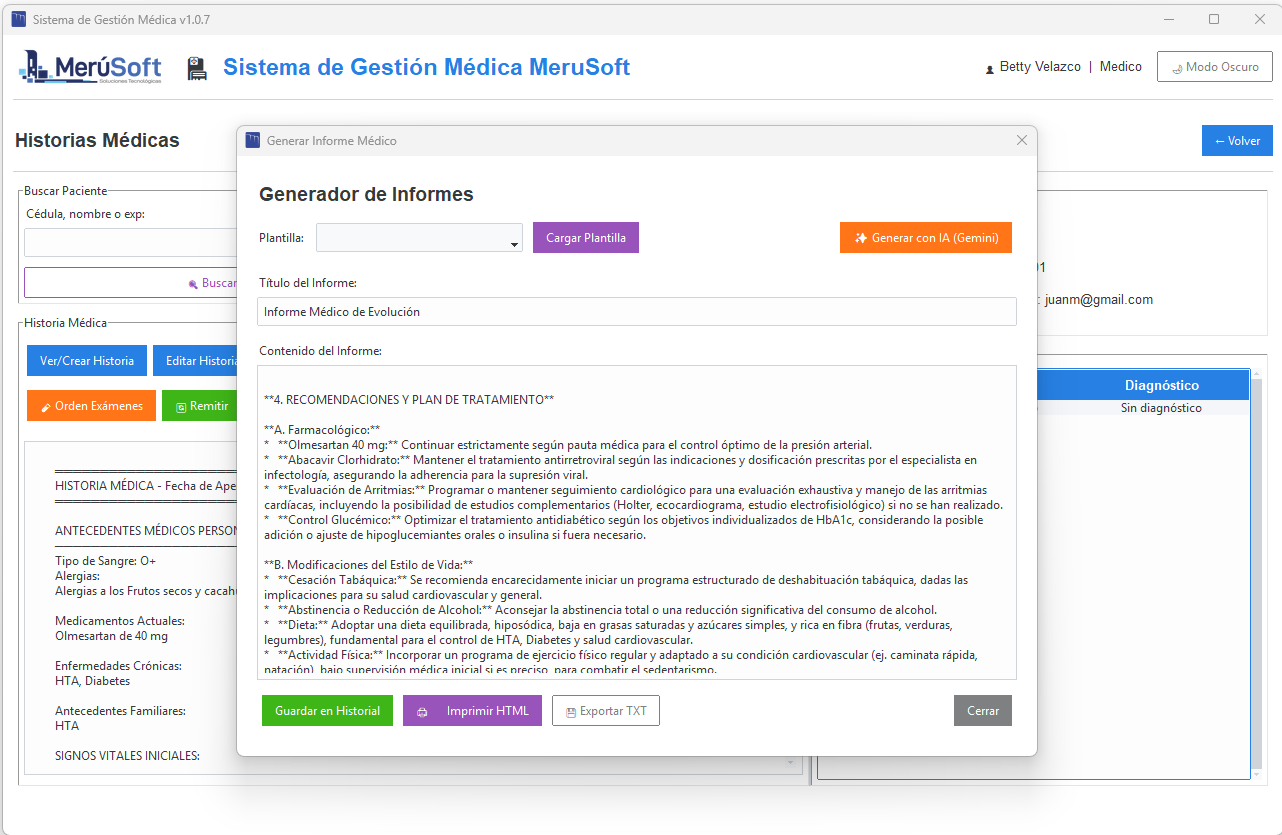Screen dimensions: 1282x835
Task: Click the Historias Médicas page heading
Action: (97, 141)
